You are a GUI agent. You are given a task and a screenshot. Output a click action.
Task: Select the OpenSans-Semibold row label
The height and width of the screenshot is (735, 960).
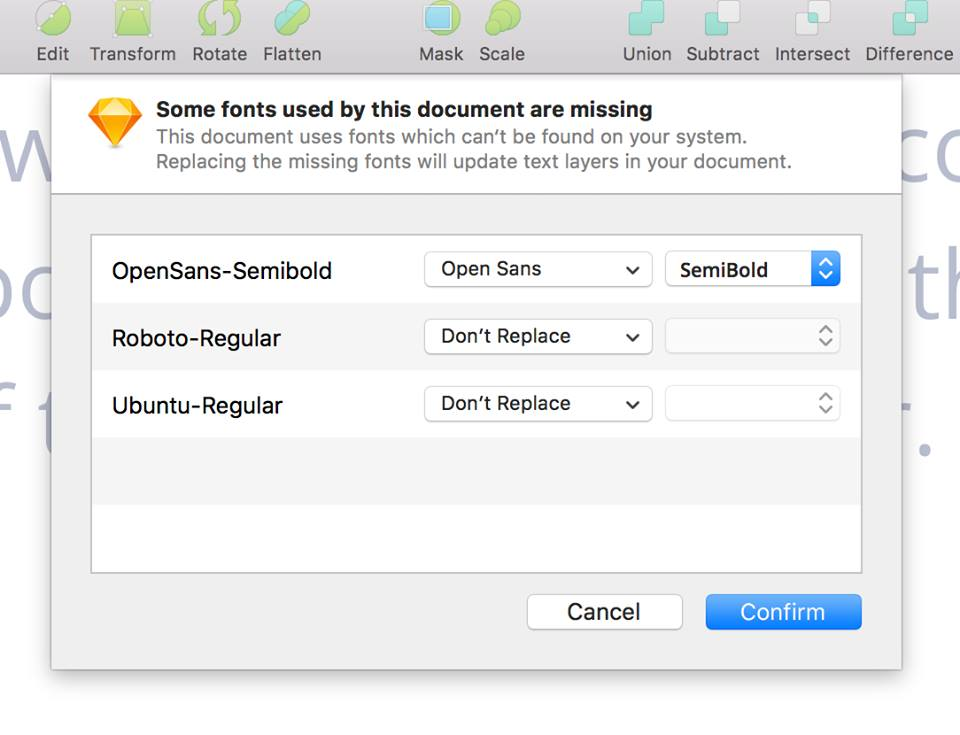(x=222, y=271)
